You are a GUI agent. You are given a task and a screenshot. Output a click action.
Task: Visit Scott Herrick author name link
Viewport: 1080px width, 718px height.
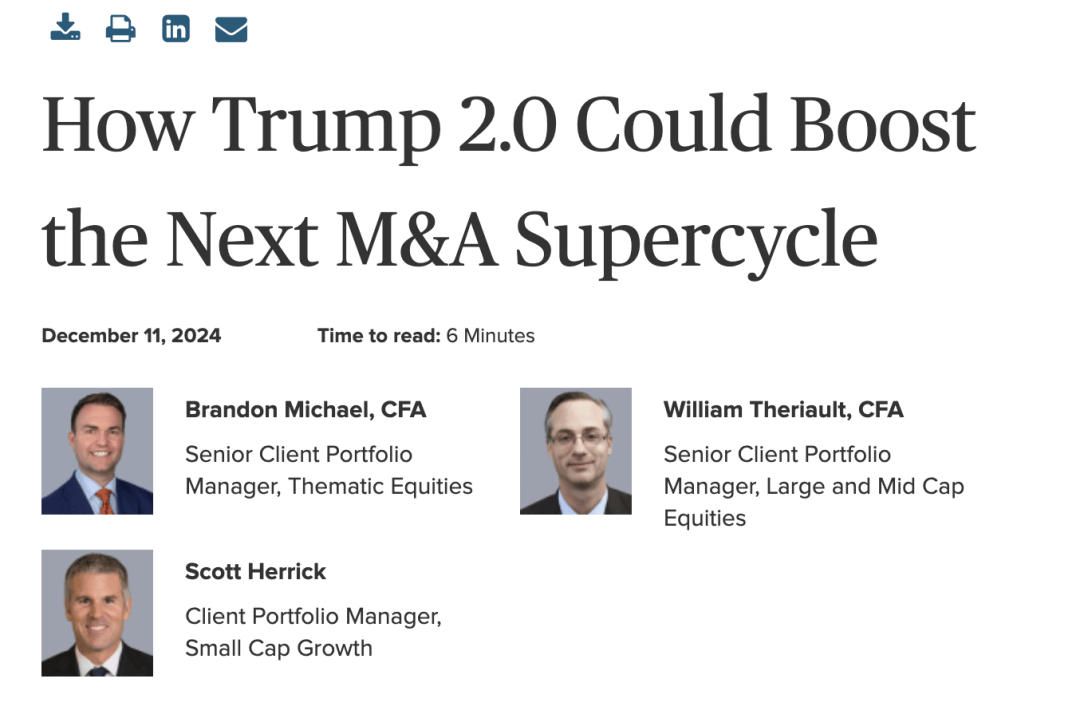point(256,571)
